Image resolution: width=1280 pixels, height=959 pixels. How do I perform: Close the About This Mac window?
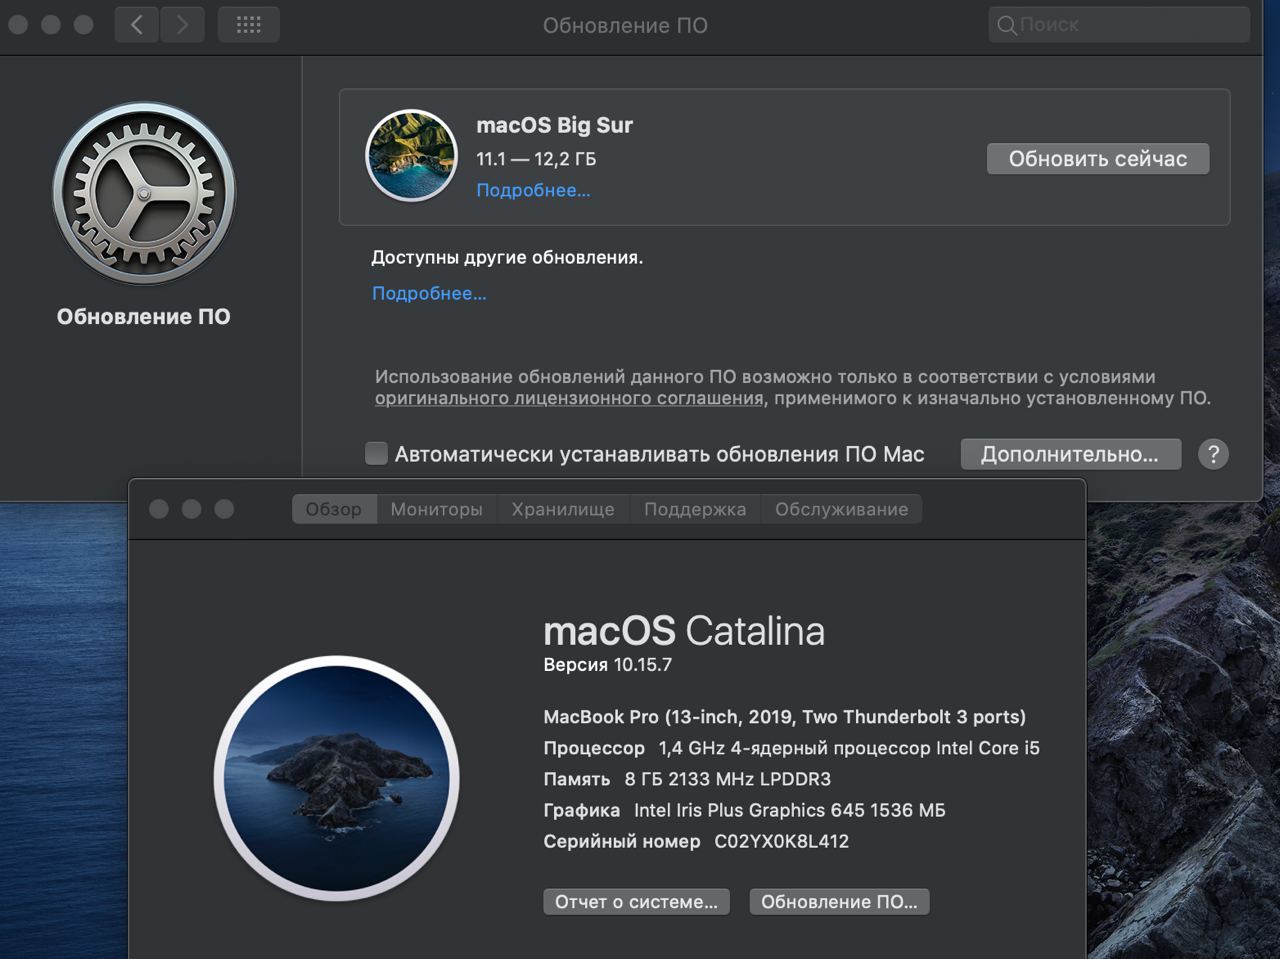pos(158,509)
